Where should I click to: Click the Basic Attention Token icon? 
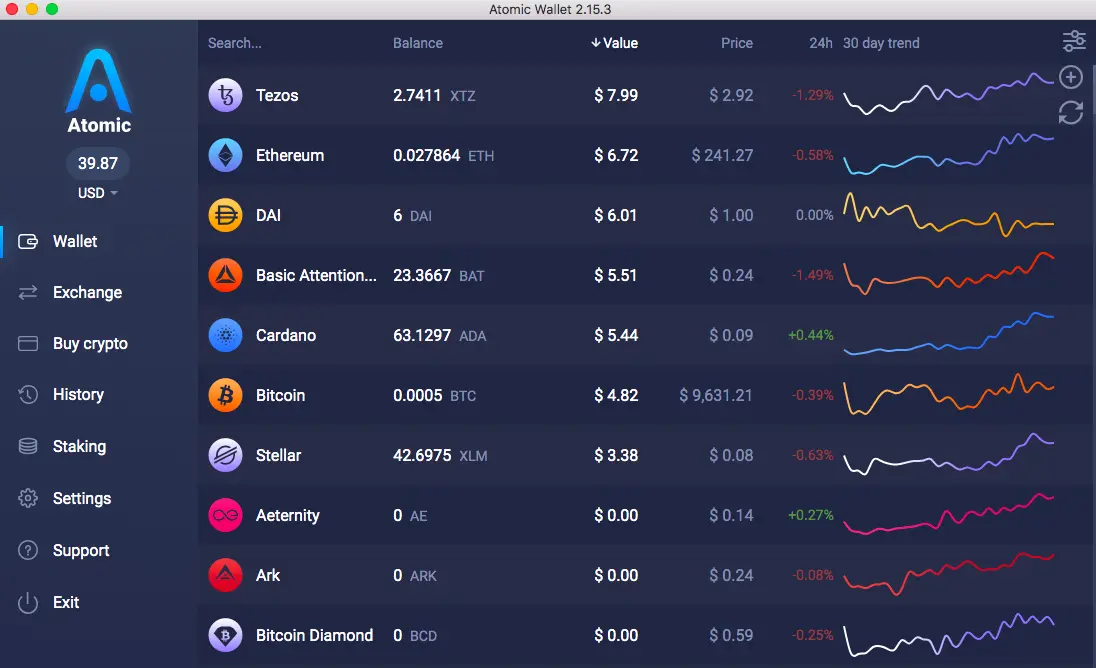(x=225, y=275)
